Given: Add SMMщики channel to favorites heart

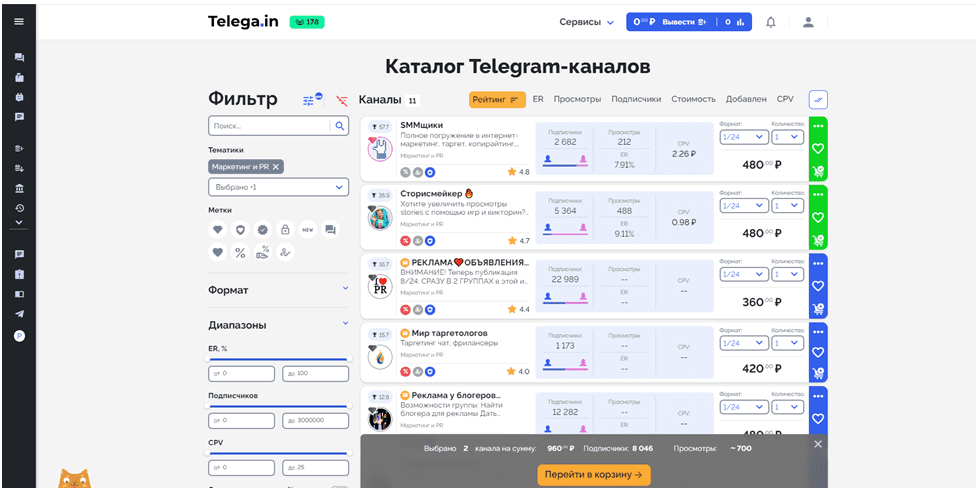Looking at the screenshot, I should tap(818, 148).
